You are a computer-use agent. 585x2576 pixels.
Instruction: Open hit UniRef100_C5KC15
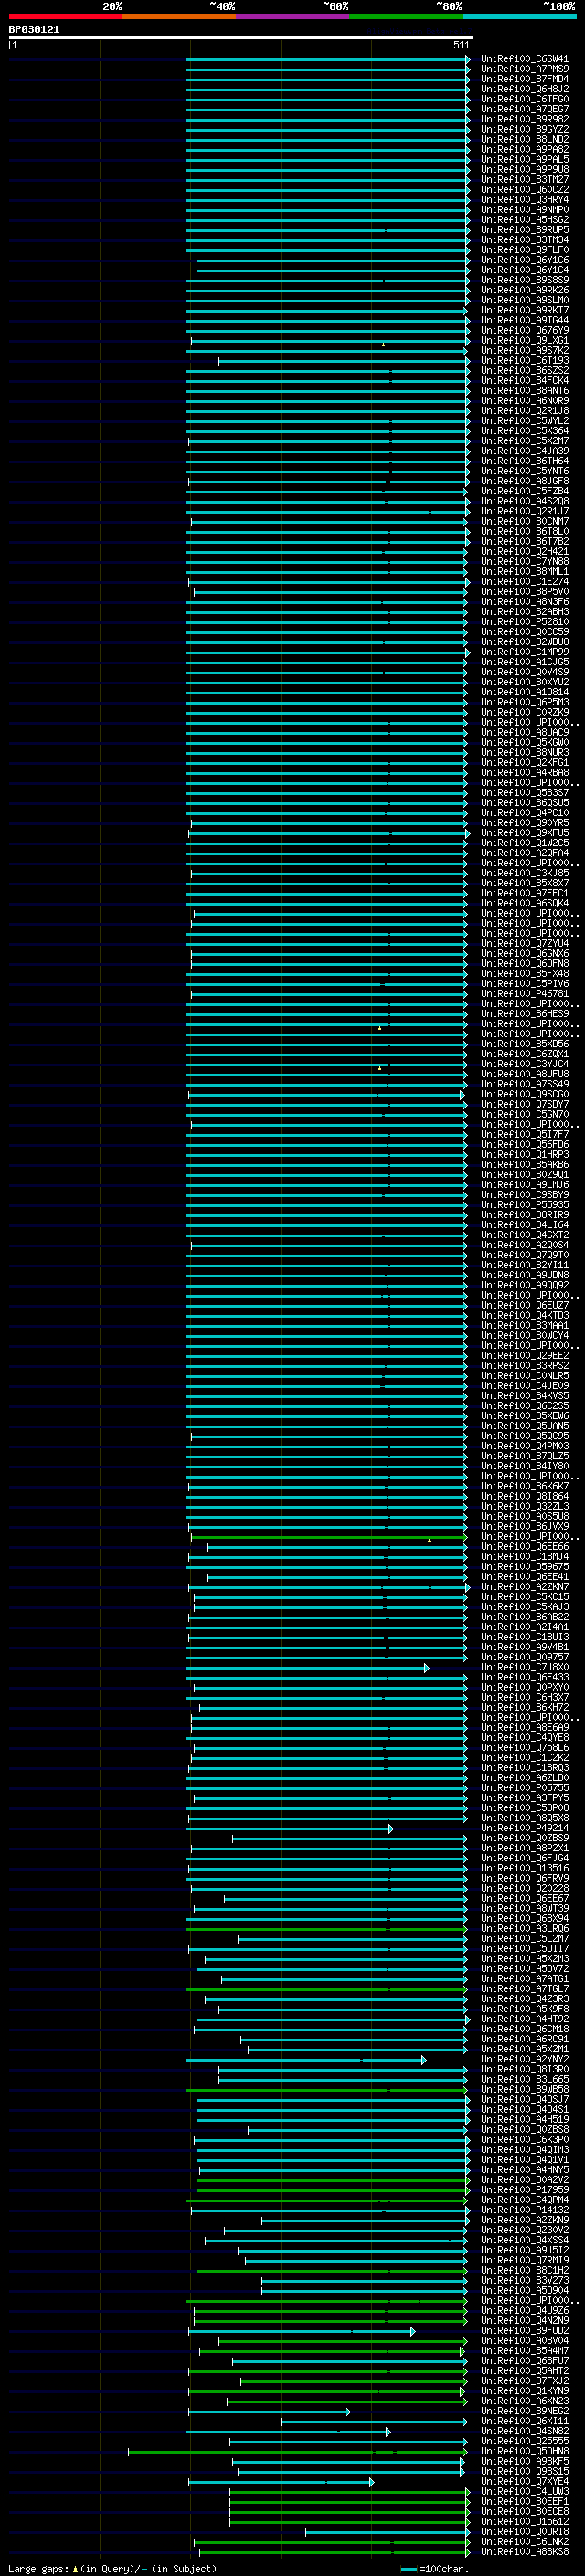point(525,1596)
